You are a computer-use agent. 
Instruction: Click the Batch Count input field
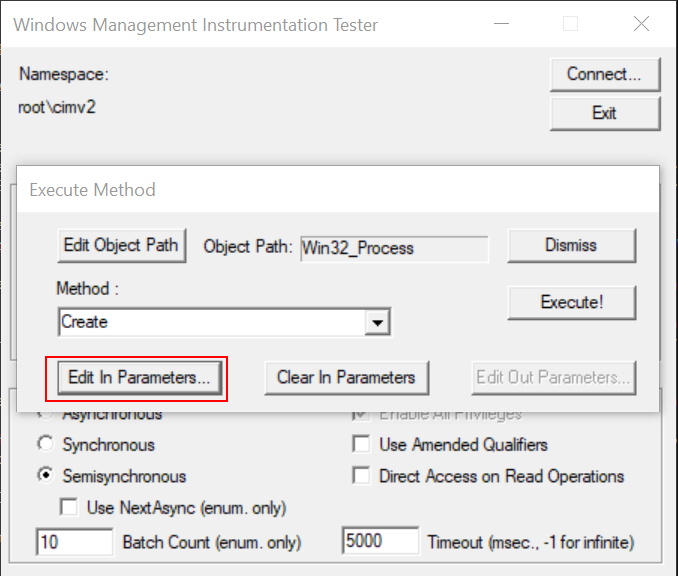tap(74, 542)
